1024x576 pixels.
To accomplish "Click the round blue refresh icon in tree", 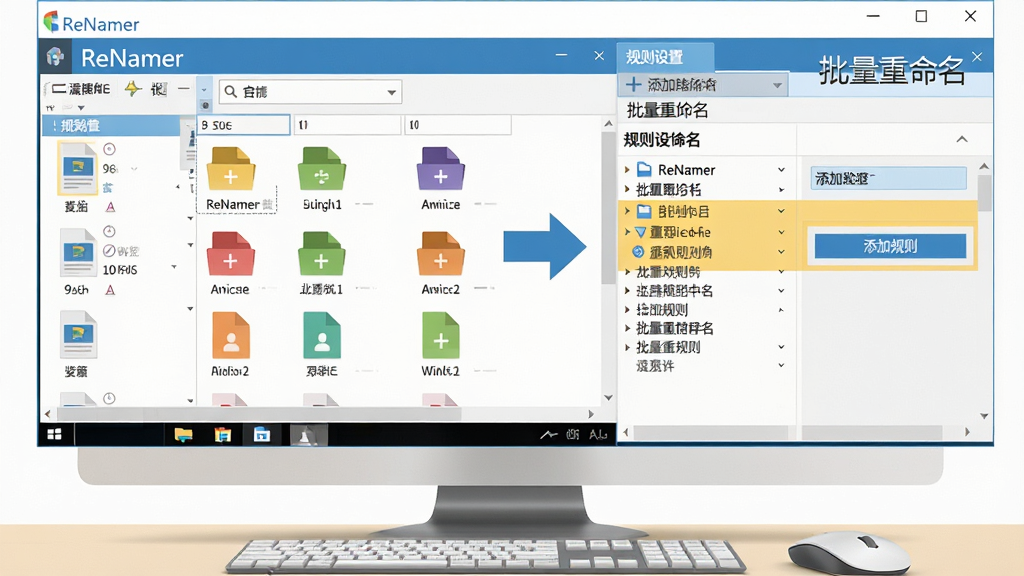I will 638,251.
